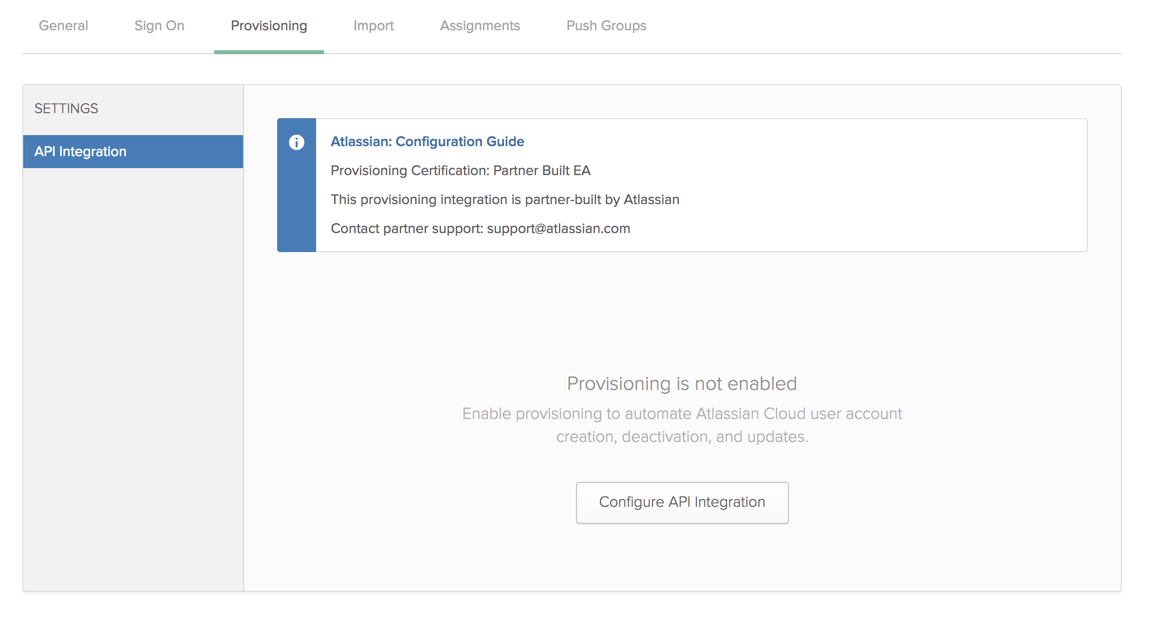The width and height of the screenshot is (1156, 638).
Task: Click the SETTINGS sidebar heading
Action: click(66, 108)
